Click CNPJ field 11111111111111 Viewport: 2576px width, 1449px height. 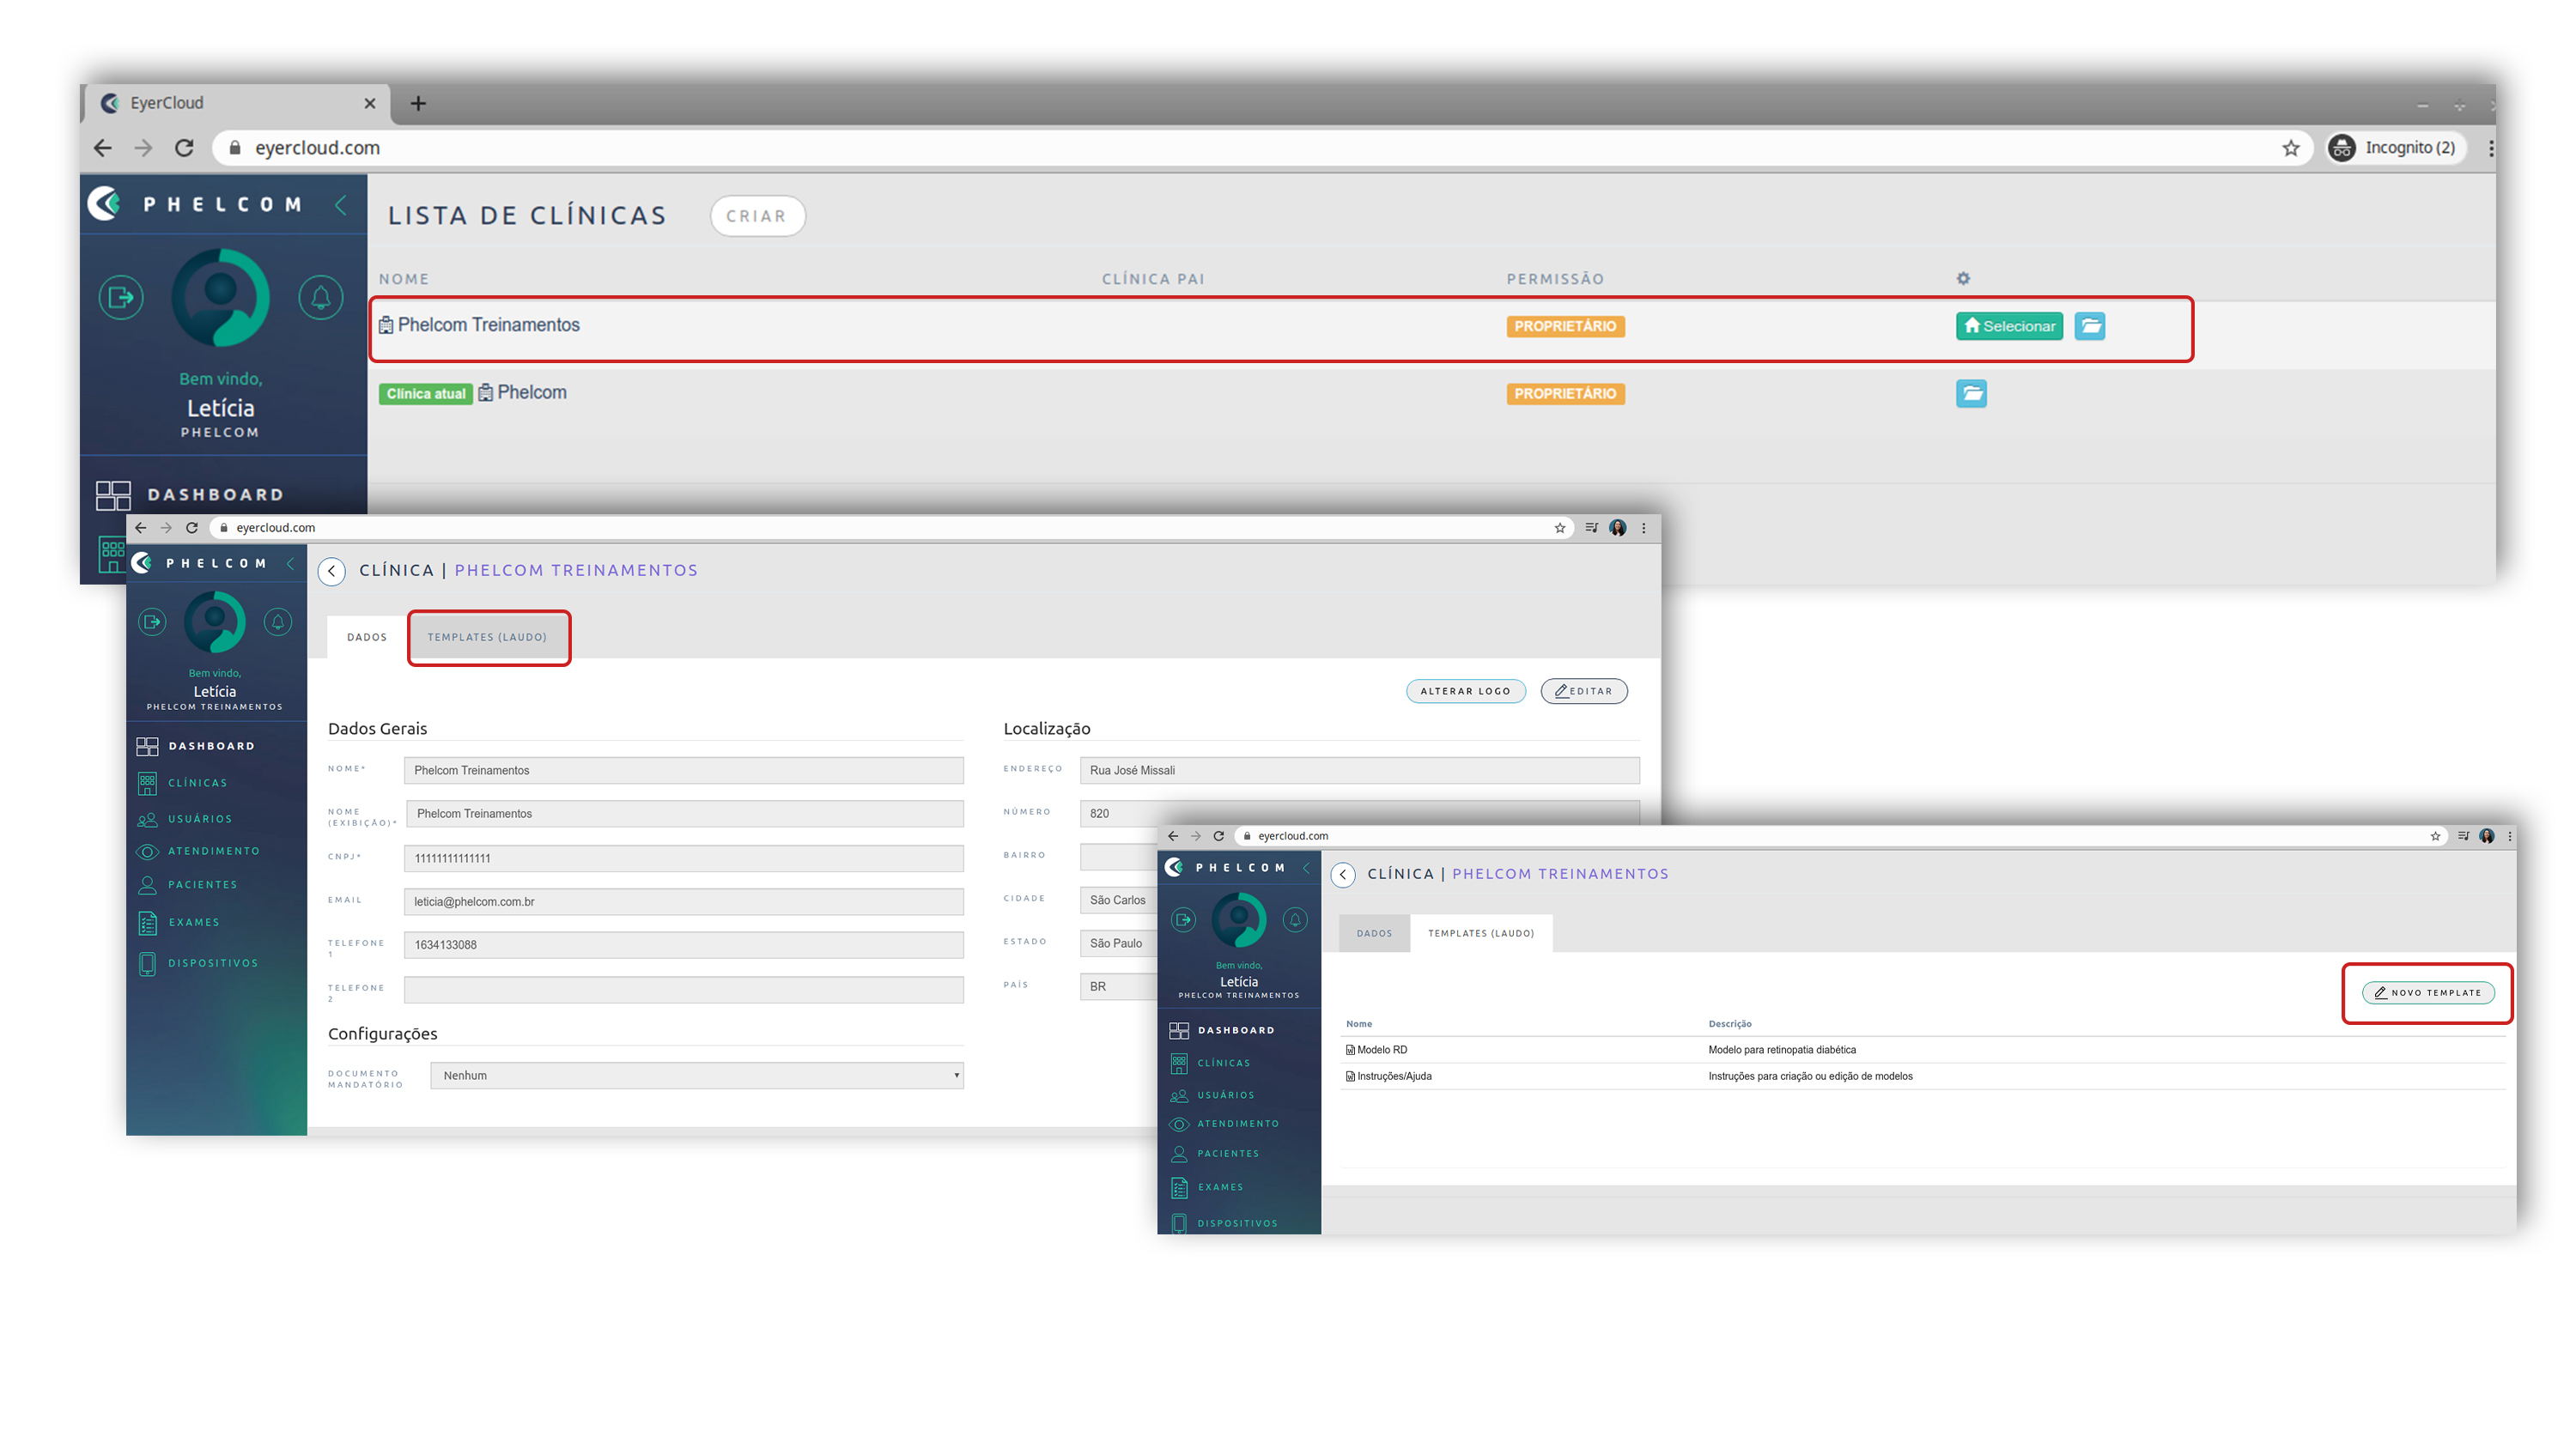684,858
